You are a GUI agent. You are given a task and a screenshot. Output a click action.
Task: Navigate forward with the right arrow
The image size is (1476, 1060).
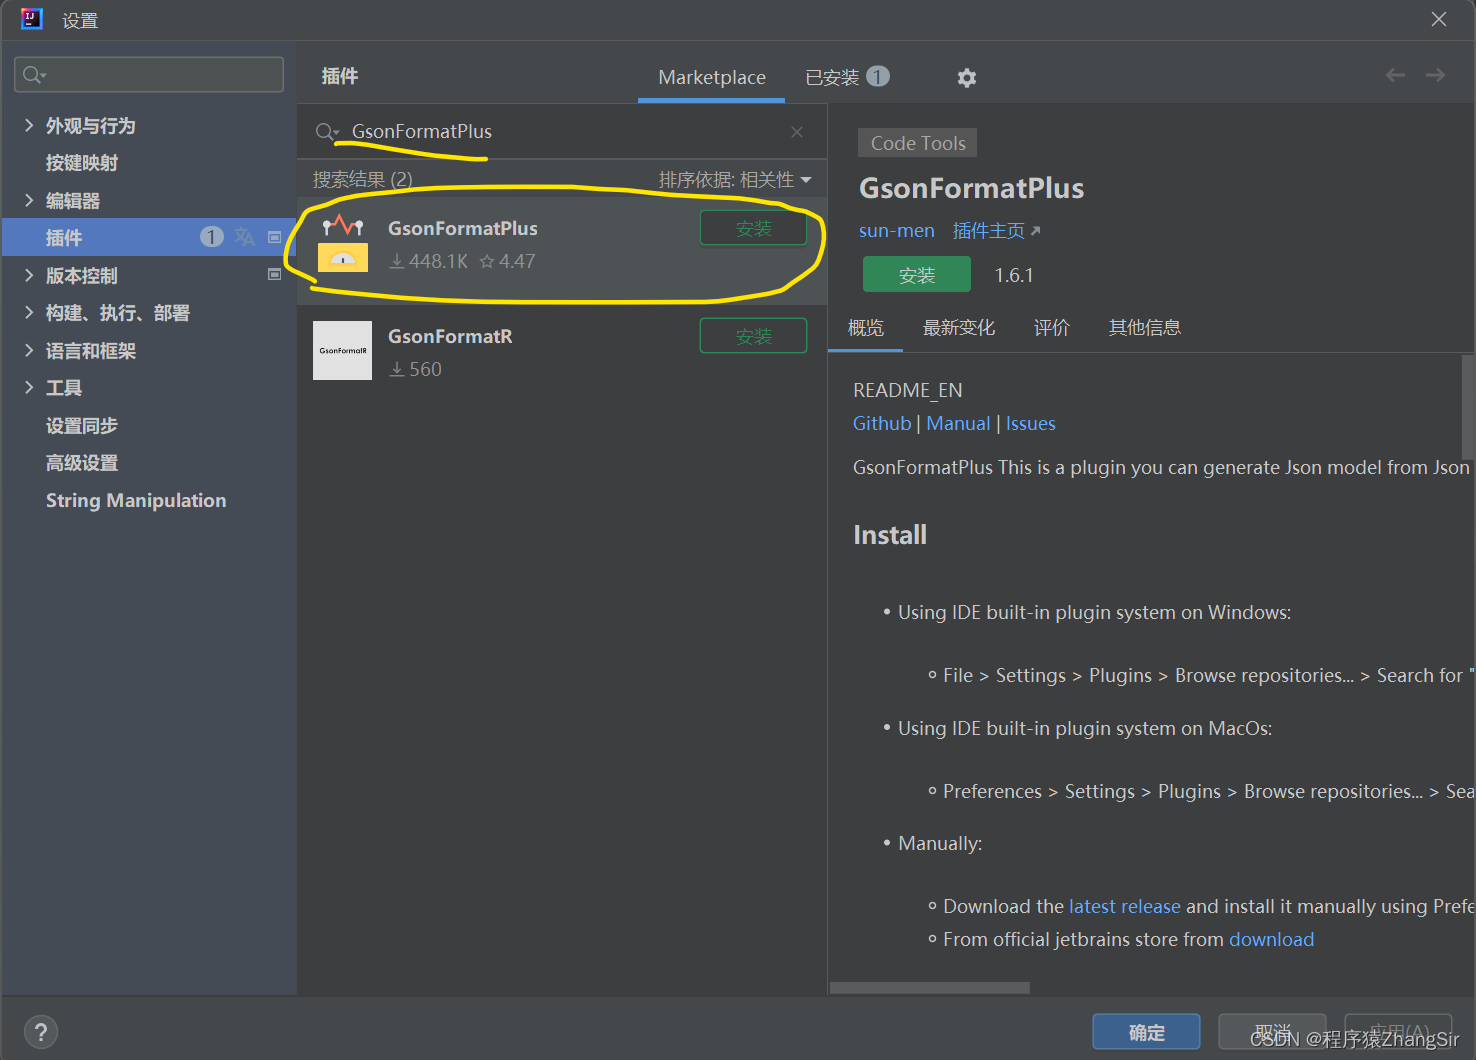tap(1435, 75)
